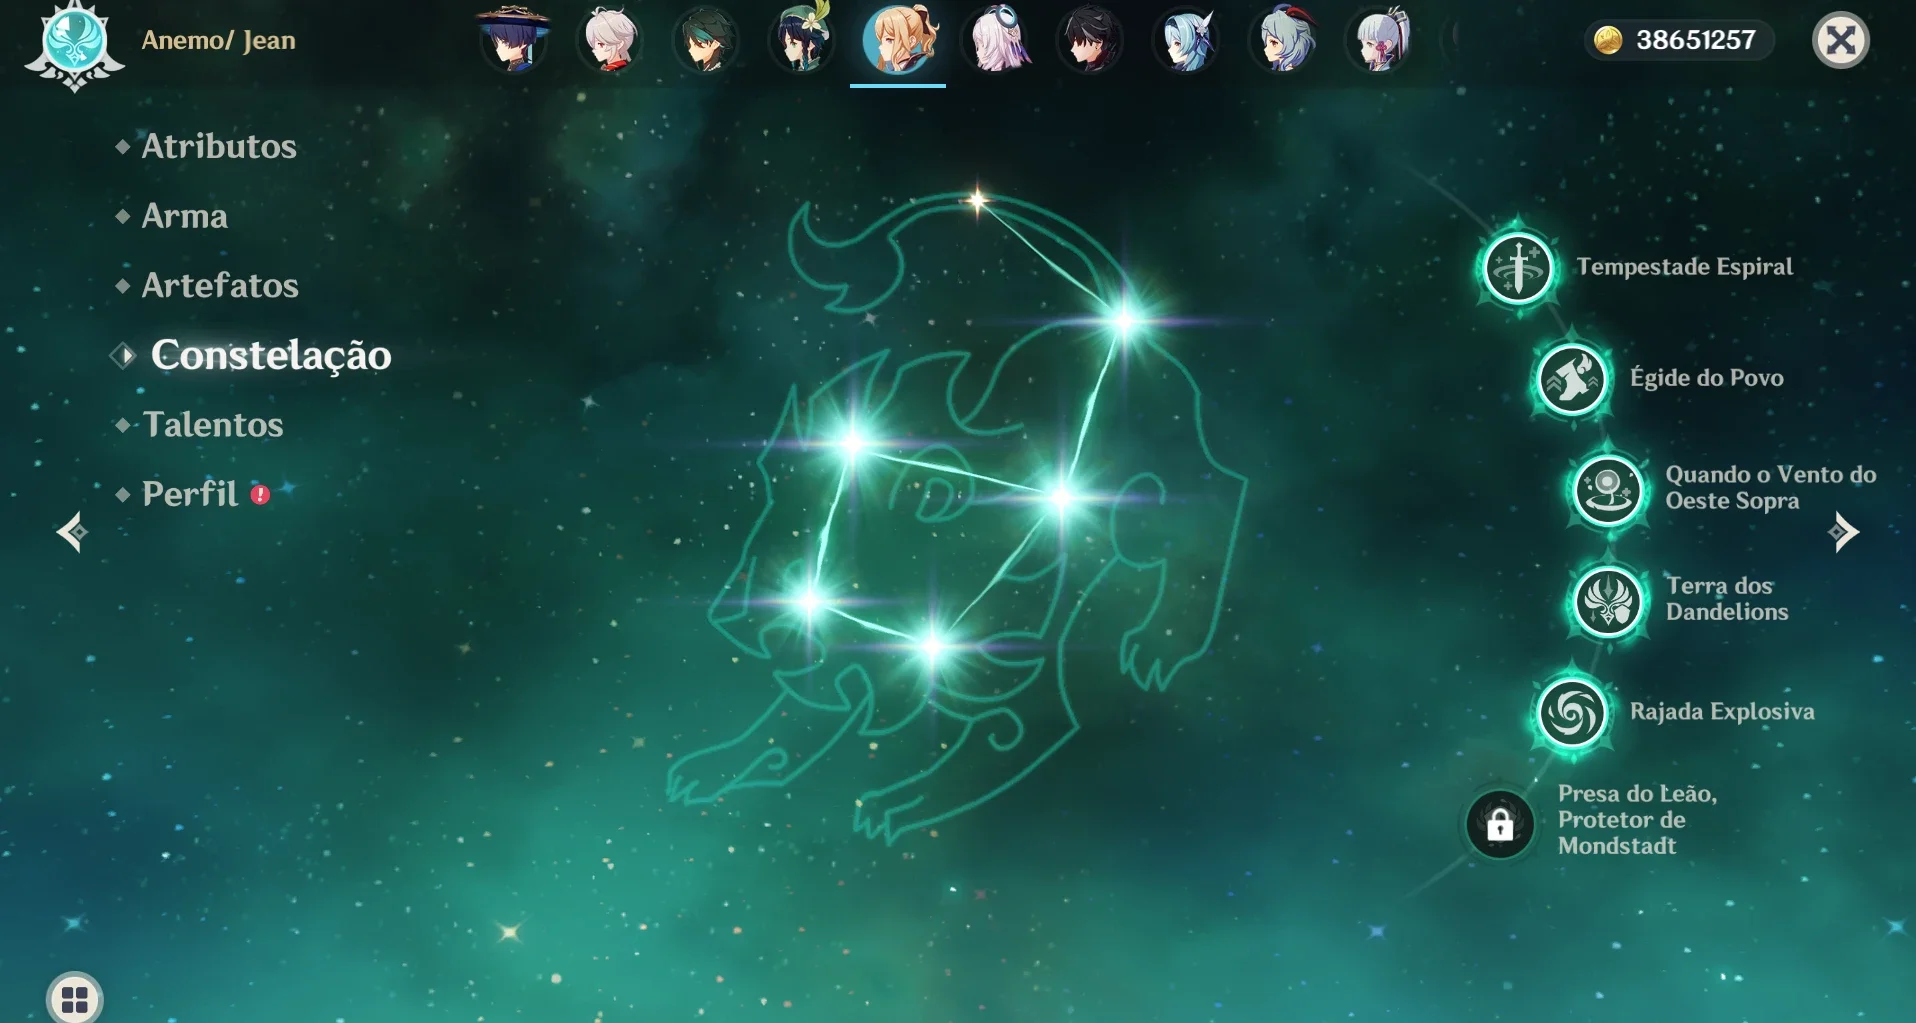The image size is (1916, 1023).
Task: Open the bottom-left four-square menu icon
Action: (75, 998)
